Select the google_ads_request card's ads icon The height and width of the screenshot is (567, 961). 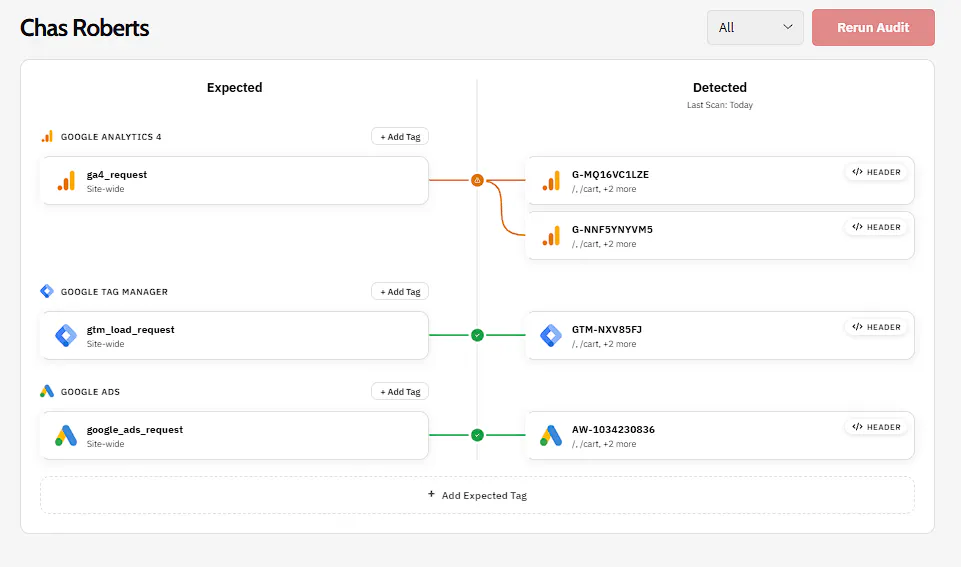click(66, 436)
